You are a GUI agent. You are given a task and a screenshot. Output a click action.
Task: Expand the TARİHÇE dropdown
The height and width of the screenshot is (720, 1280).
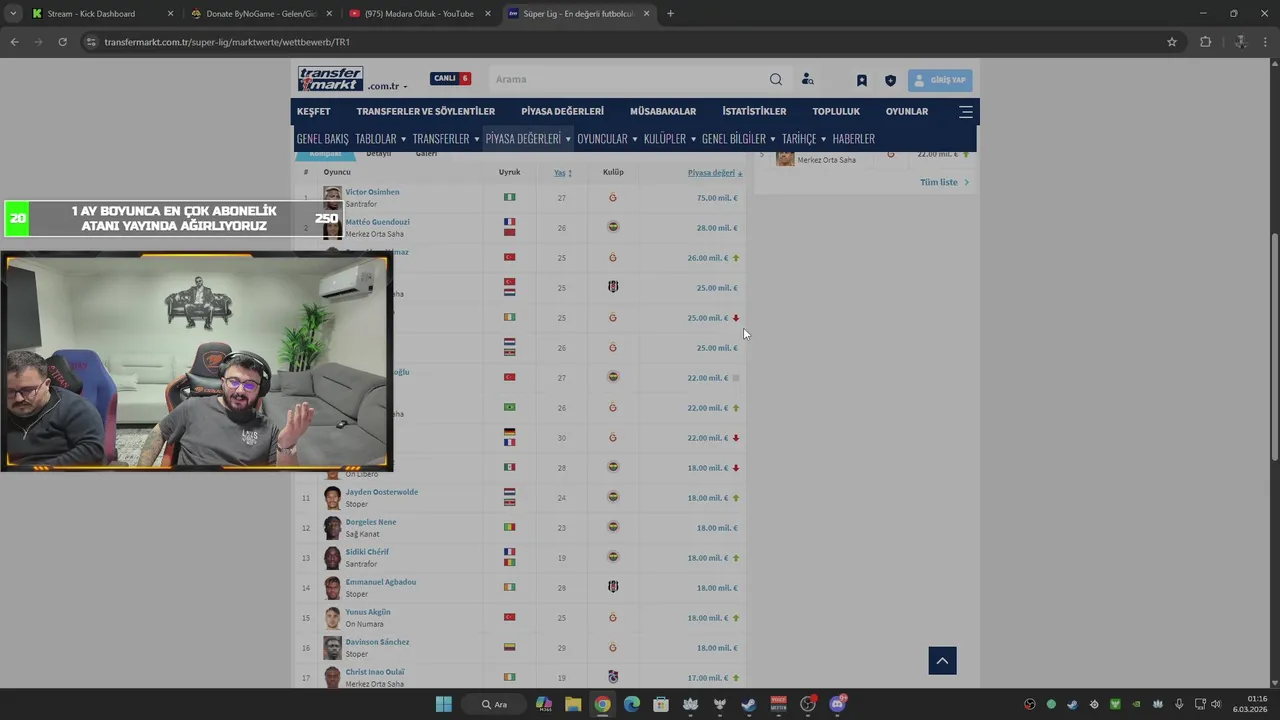[x=804, y=139]
